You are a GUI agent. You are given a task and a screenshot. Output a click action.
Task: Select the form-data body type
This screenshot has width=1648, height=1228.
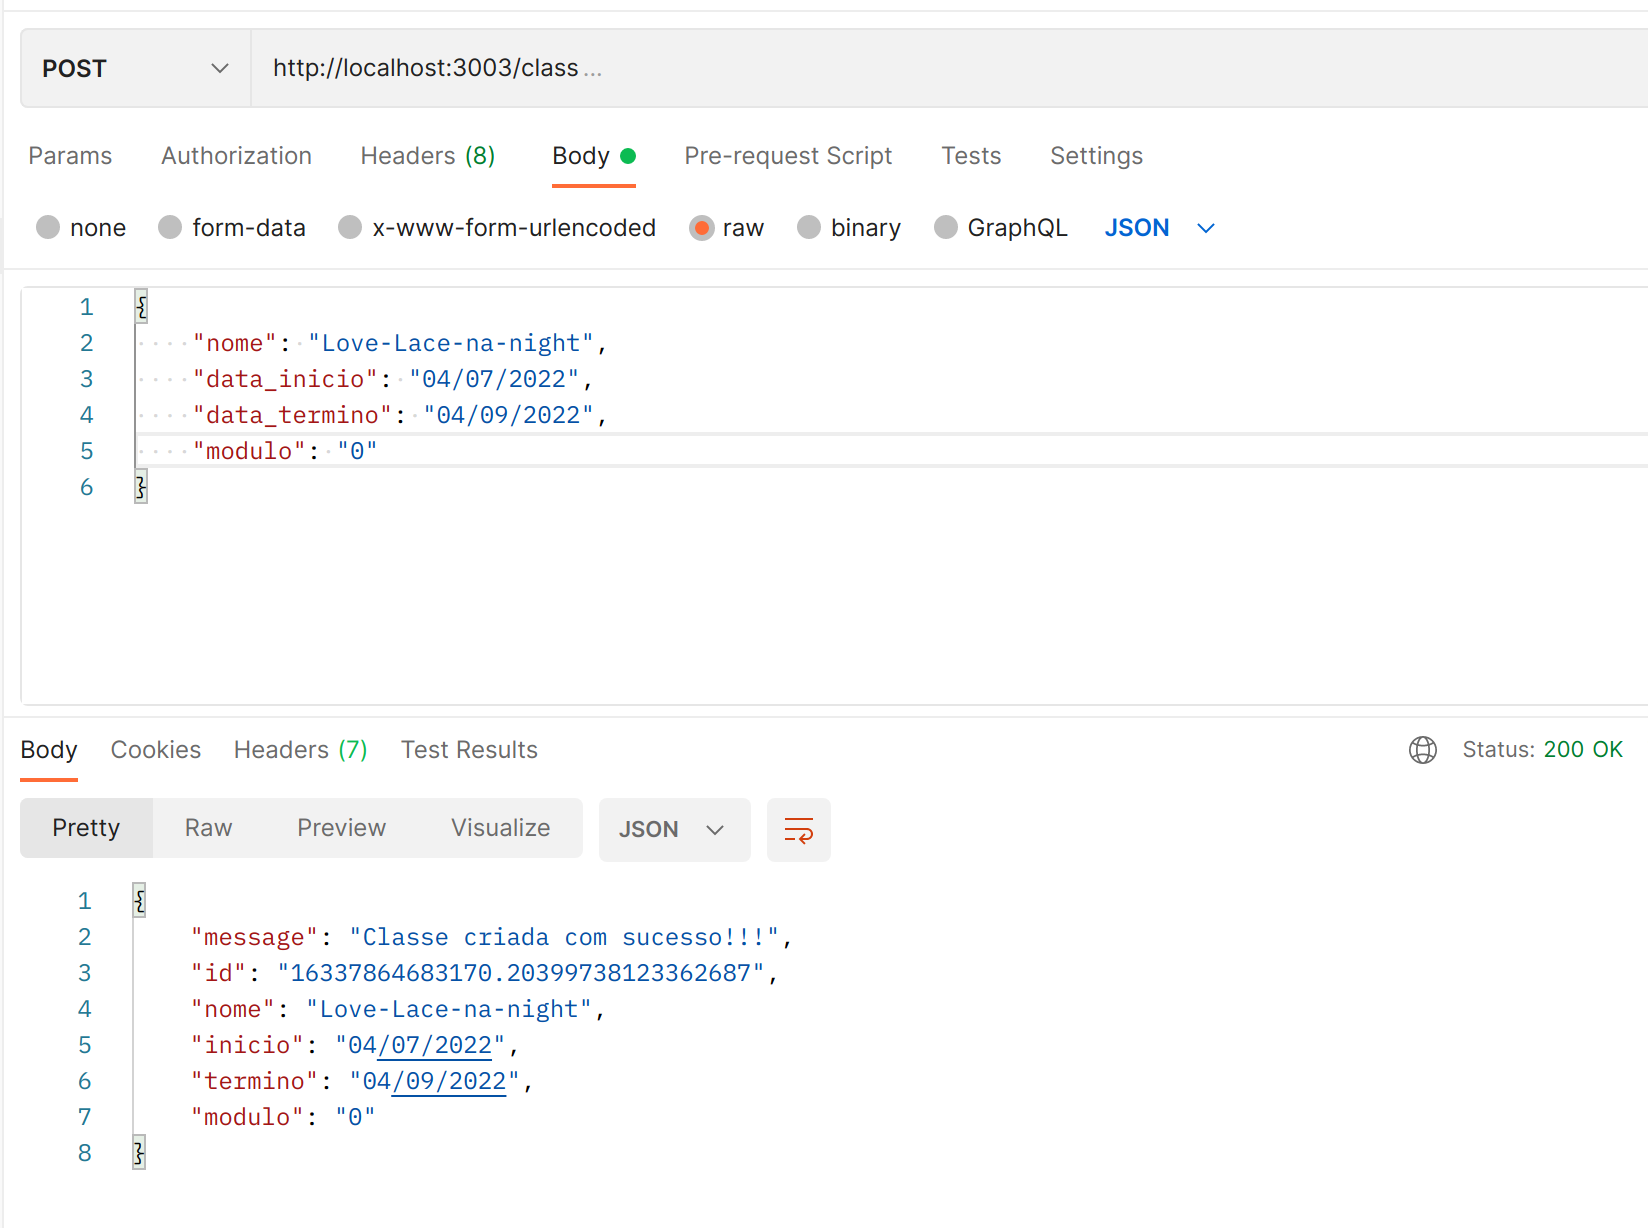click(x=232, y=227)
